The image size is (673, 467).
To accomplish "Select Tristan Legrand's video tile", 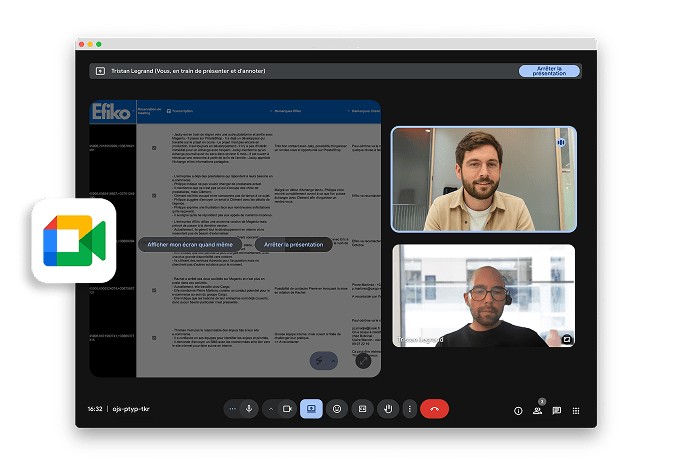I will (483, 296).
